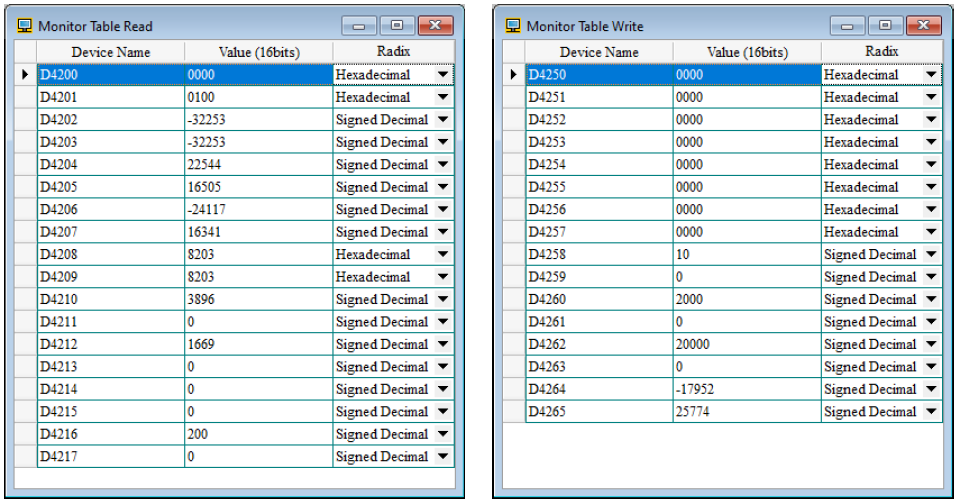959x502 pixels.
Task: Maximize the Monitor Table Read window
Action: coord(396,26)
